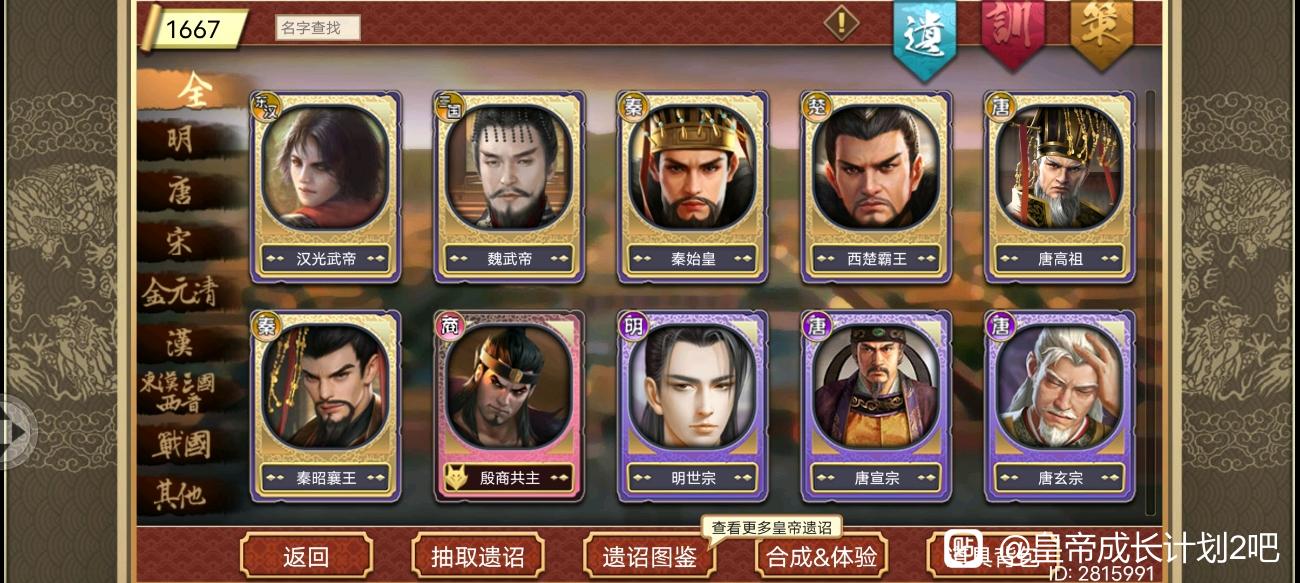Screen dimensions: 1300x583
Task: Open the 遗诏图鉴 gallery button
Action: pyautogui.click(x=649, y=556)
